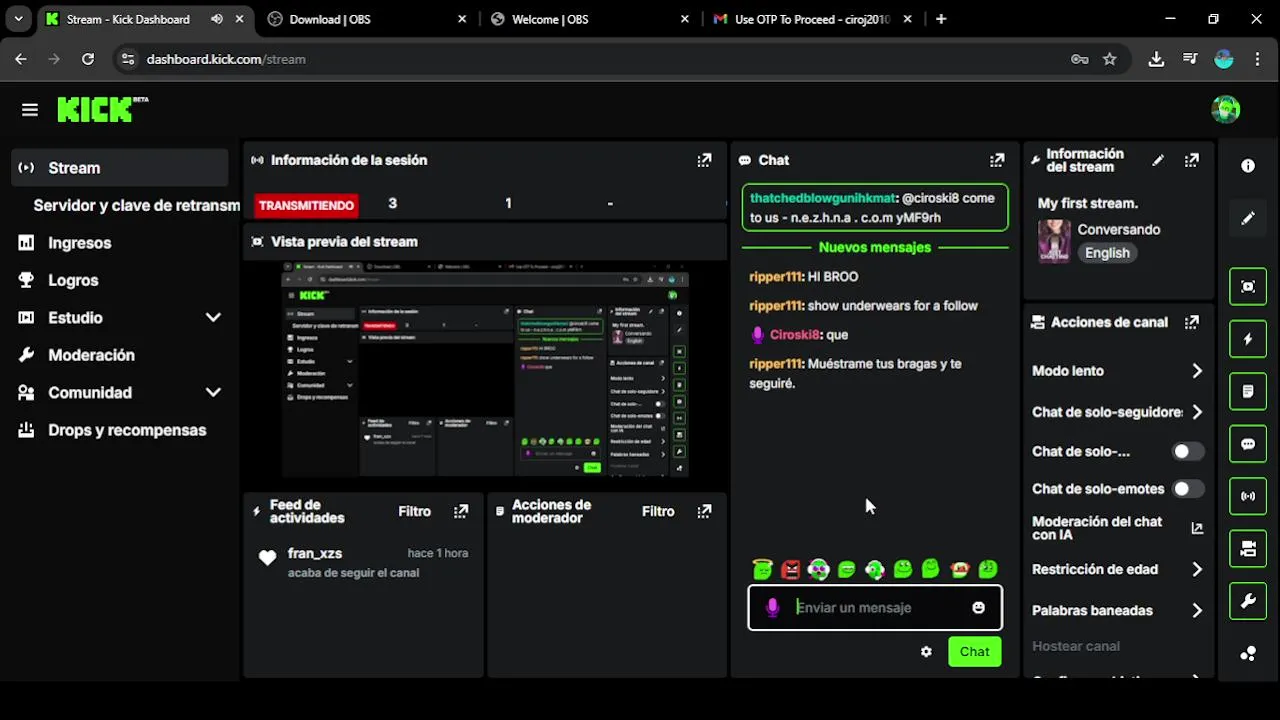
Task: Toggle channel actions widget in right sidebar
Action: 1248,548
